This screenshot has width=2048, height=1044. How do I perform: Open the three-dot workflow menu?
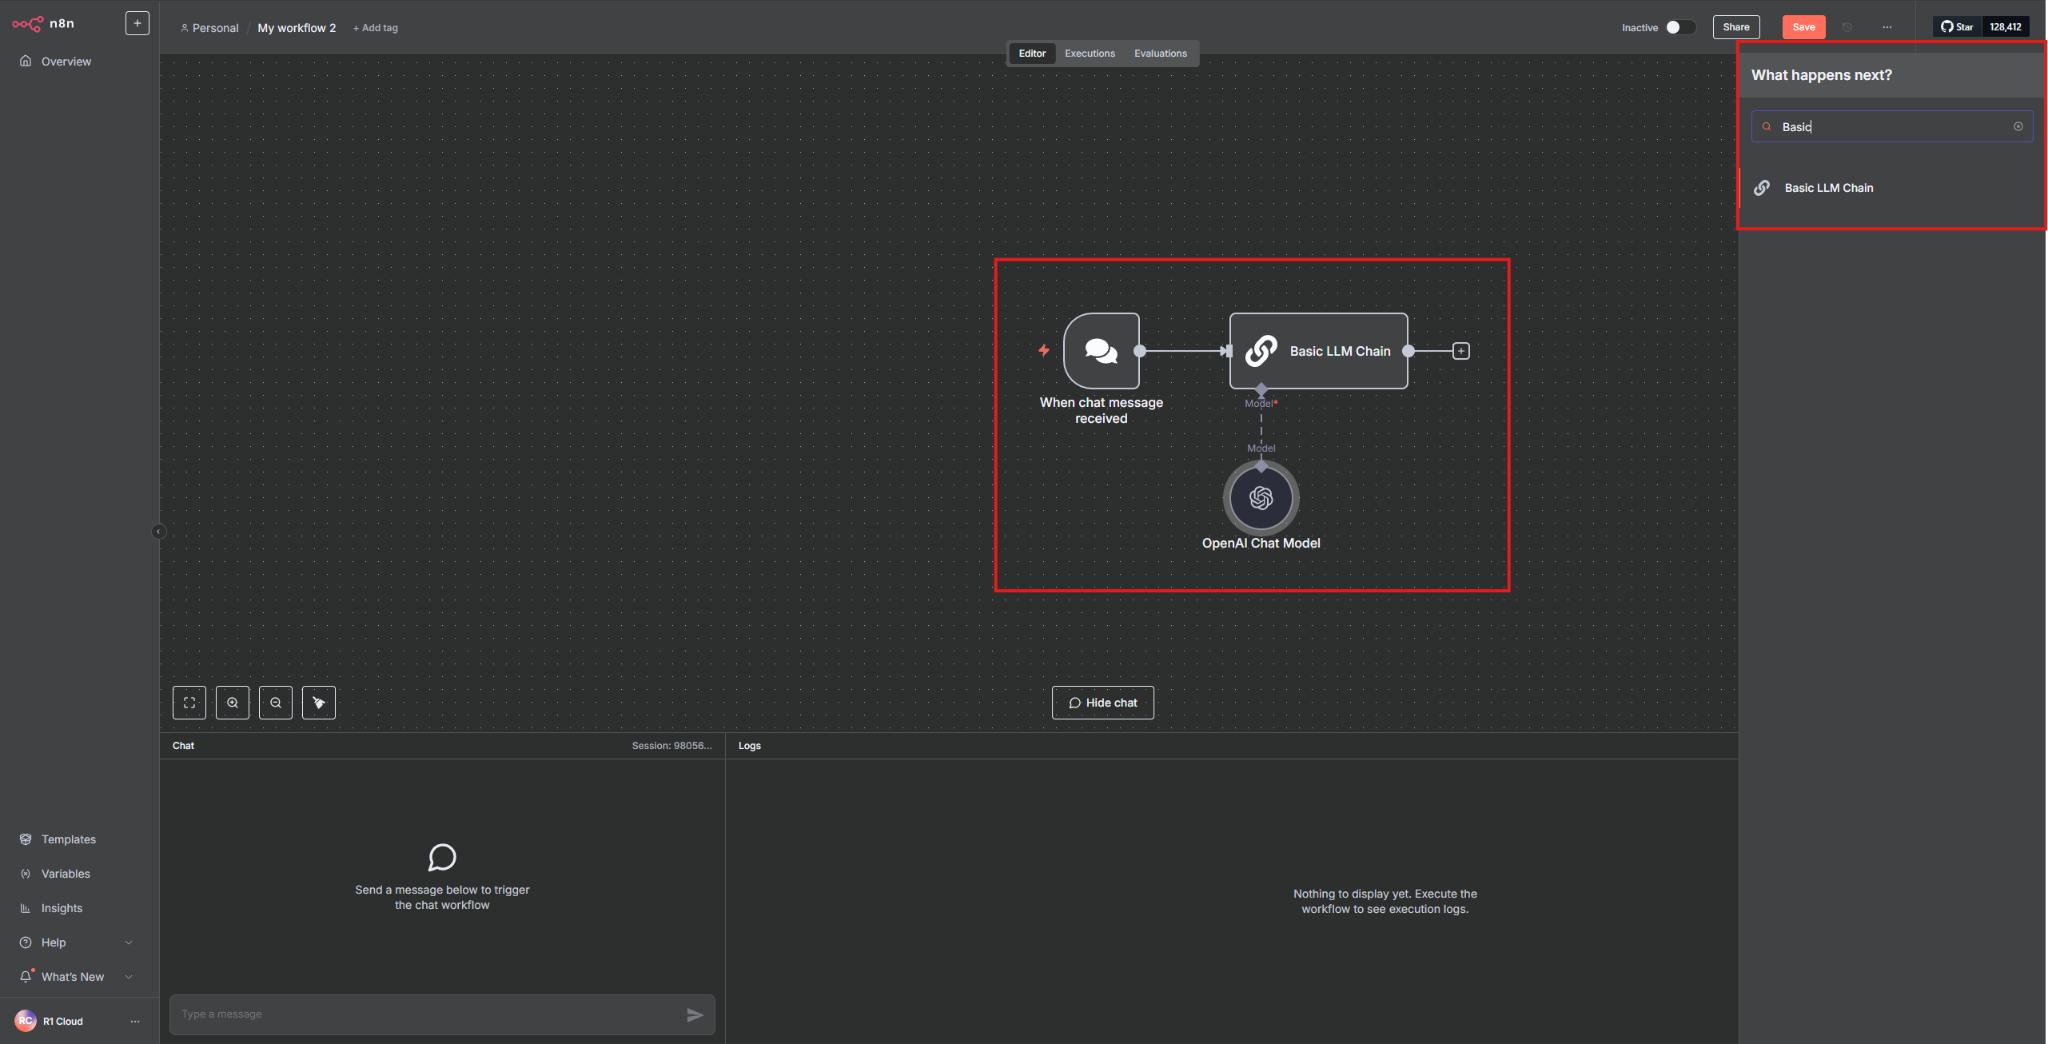pyautogui.click(x=1887, y=27)
